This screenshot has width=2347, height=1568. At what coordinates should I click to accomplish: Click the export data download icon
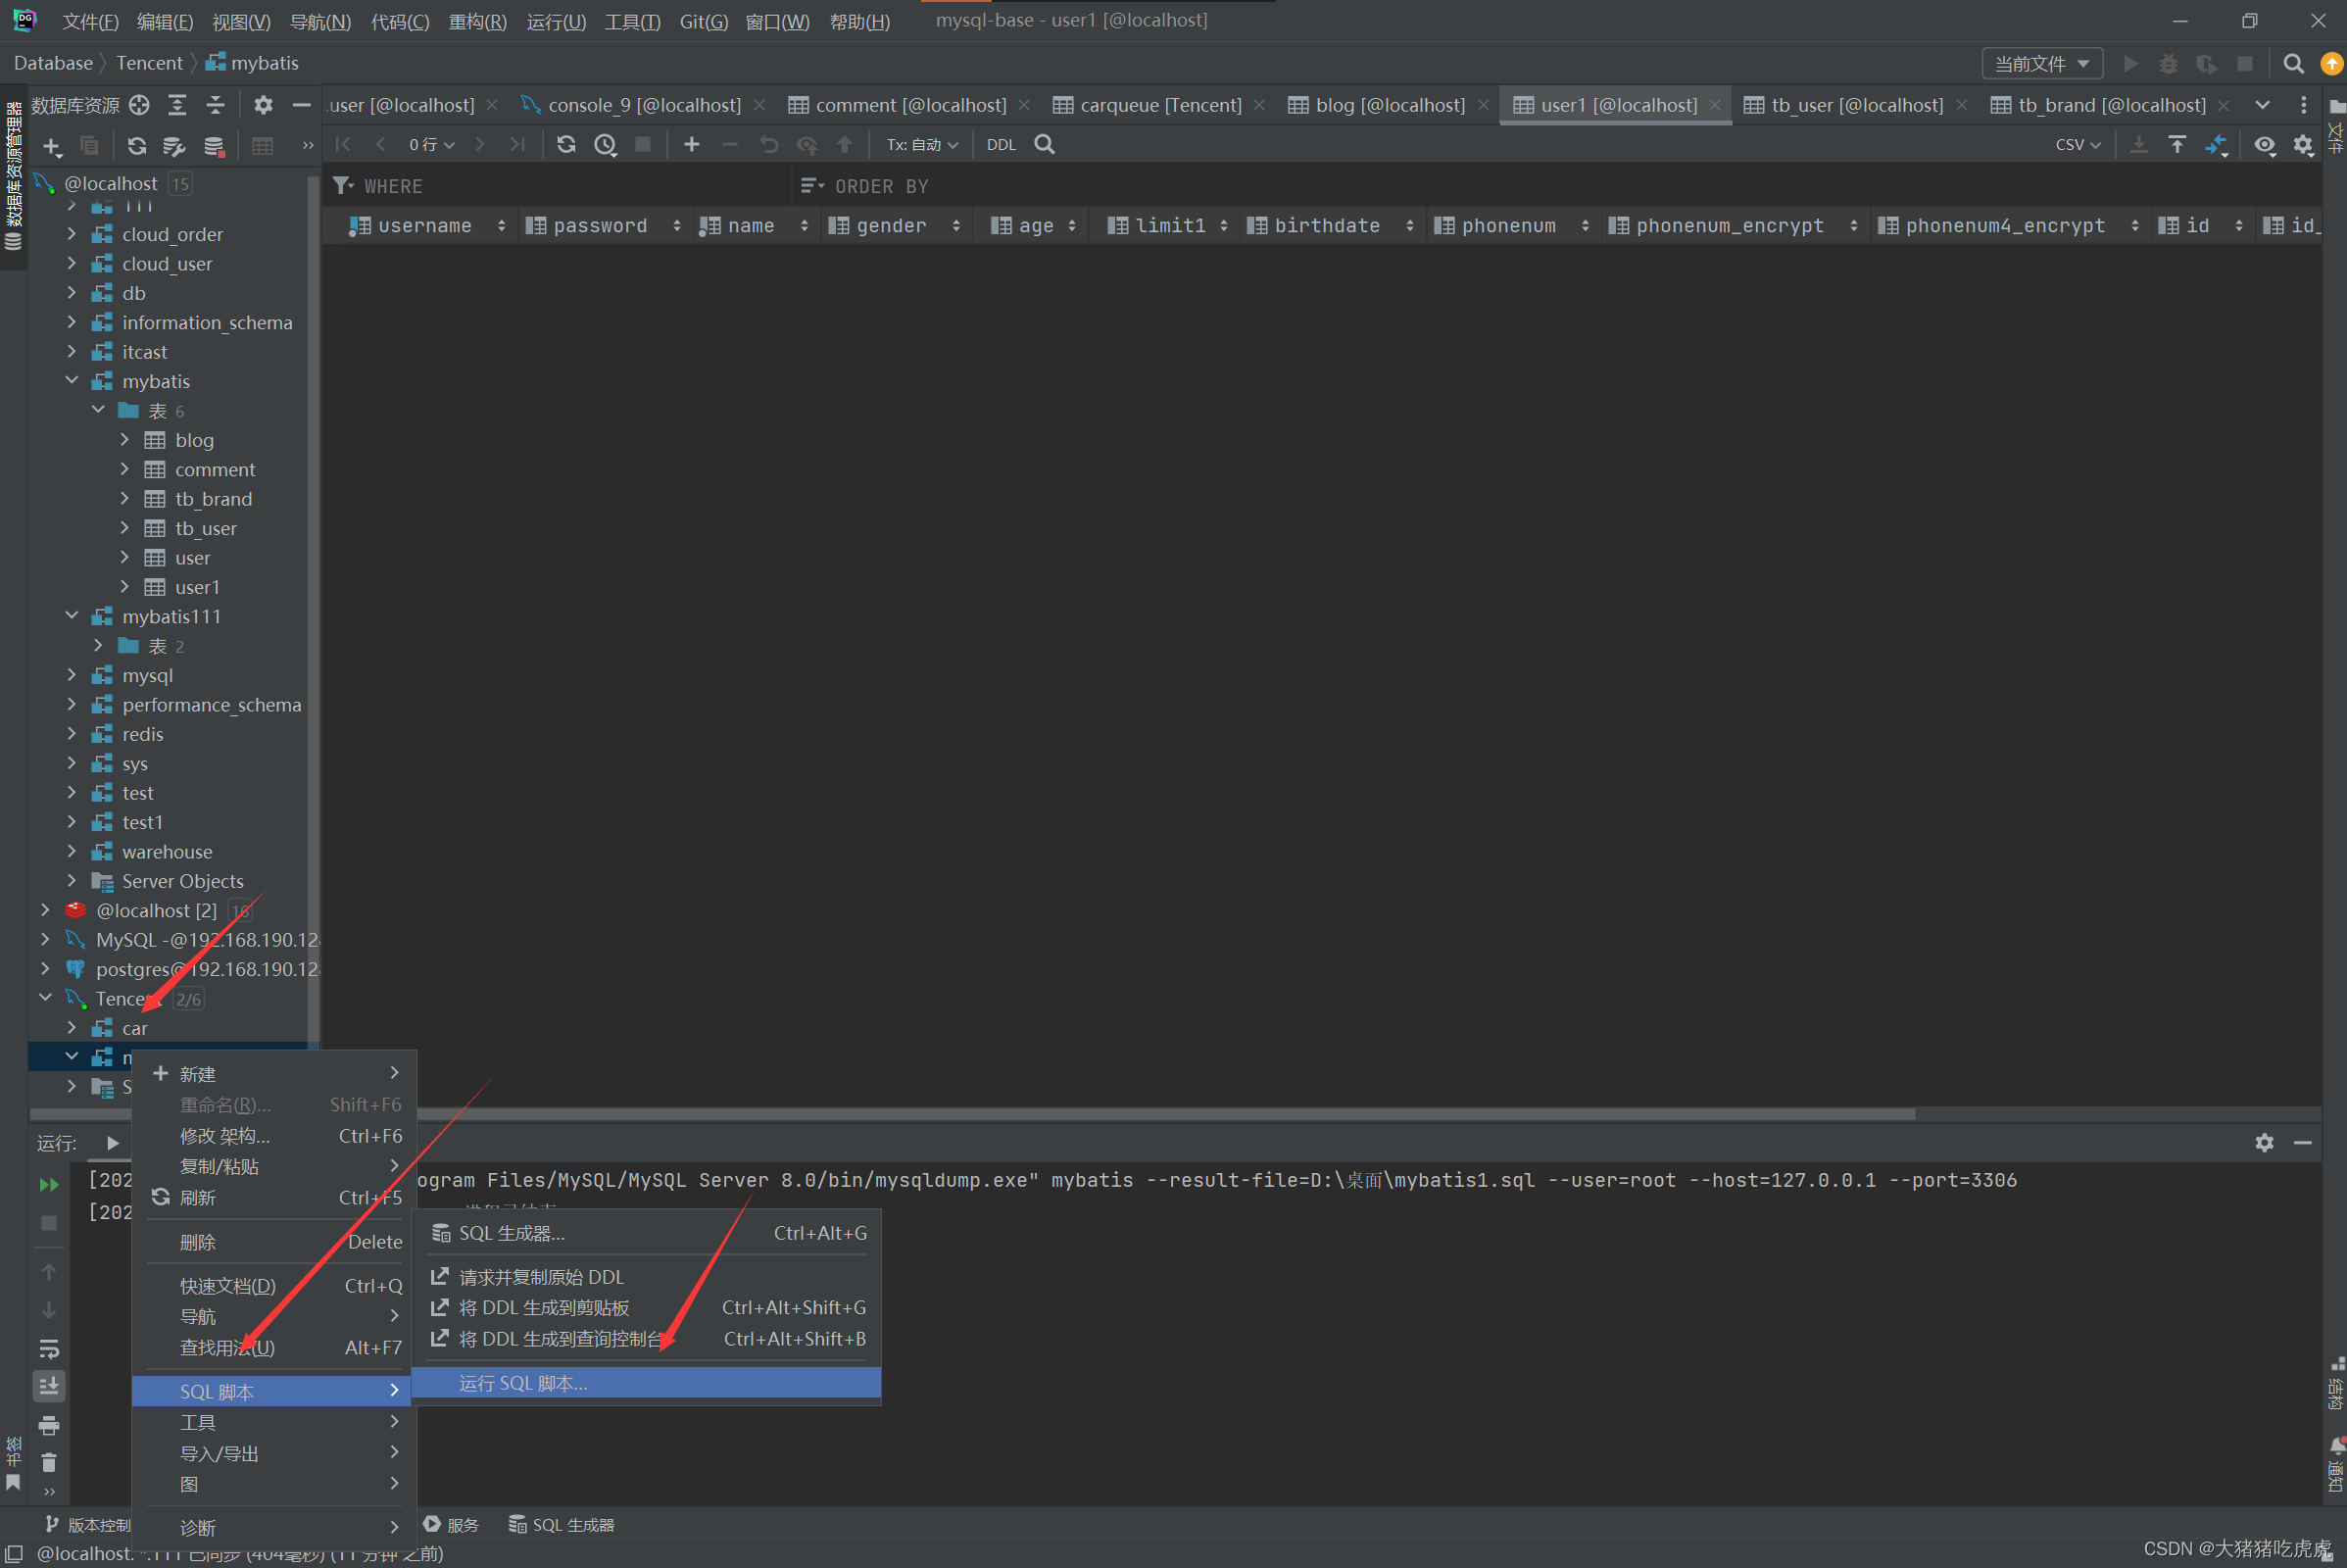2138,145
